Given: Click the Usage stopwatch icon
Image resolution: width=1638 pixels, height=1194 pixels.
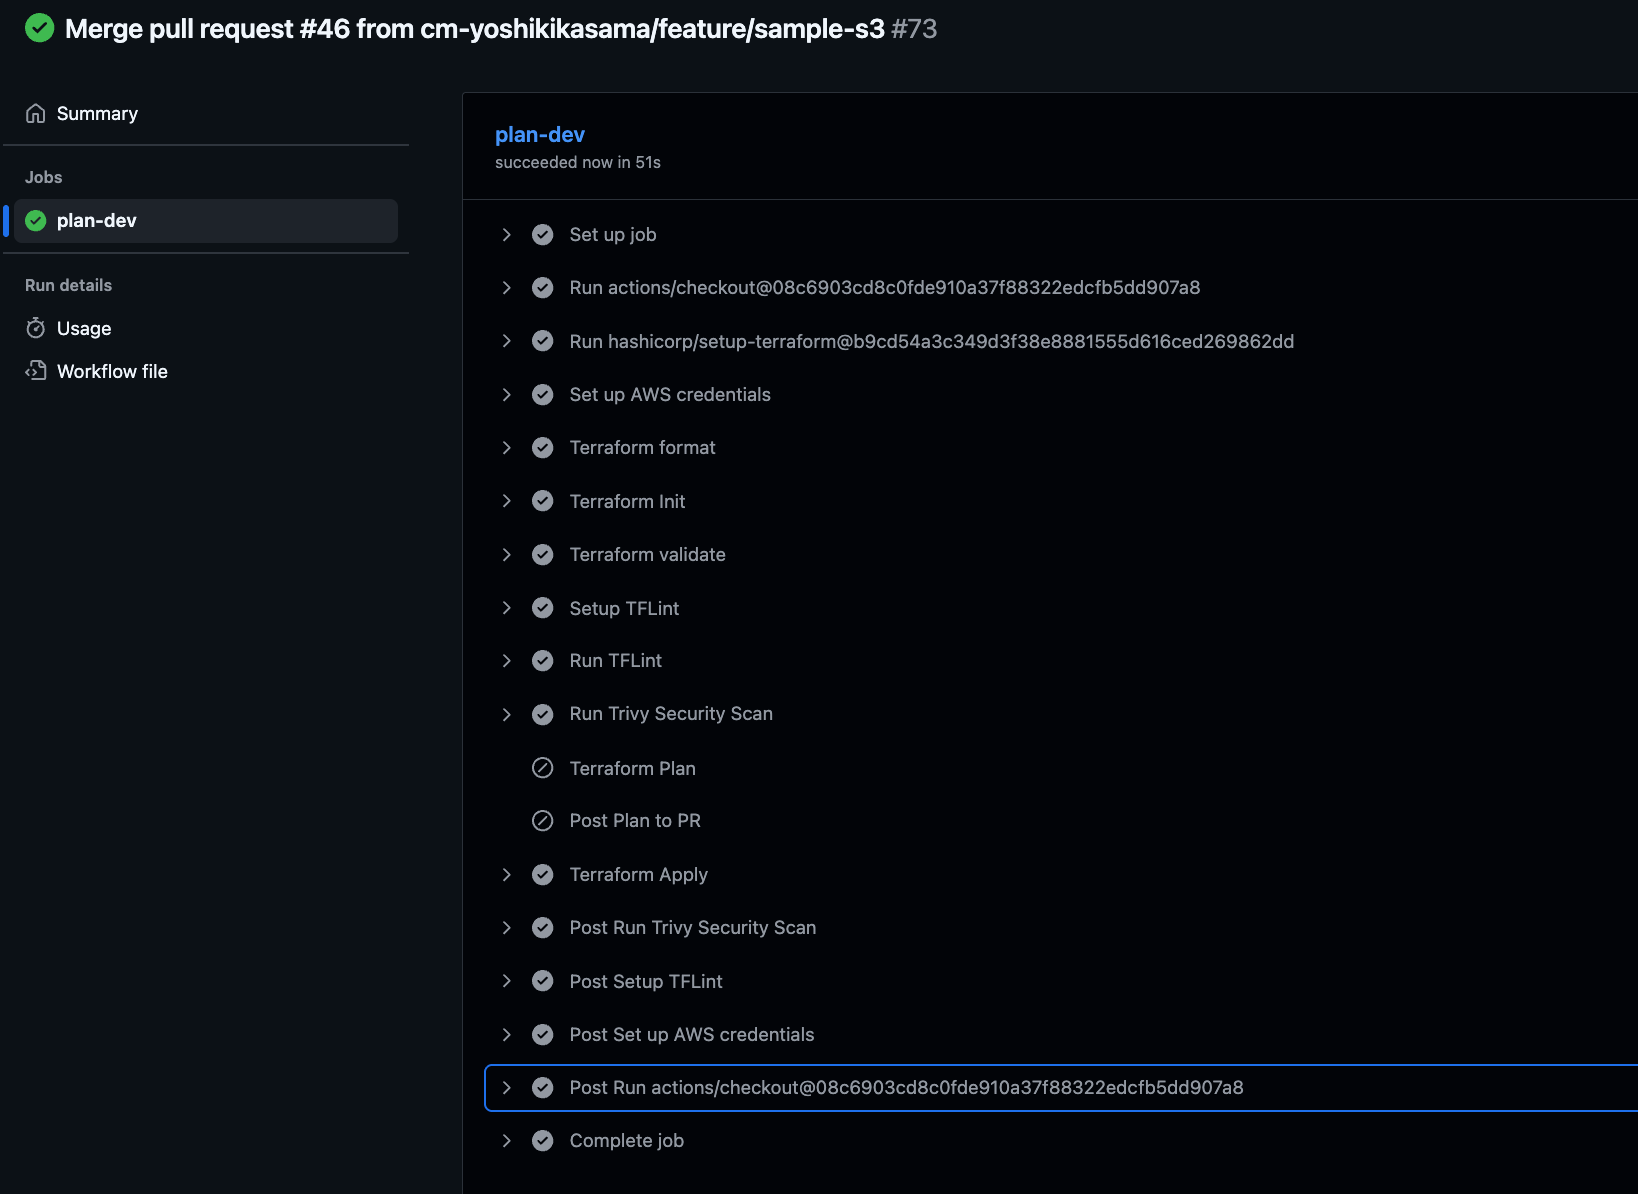Looking at the screenshot, I should pos(36,328).
